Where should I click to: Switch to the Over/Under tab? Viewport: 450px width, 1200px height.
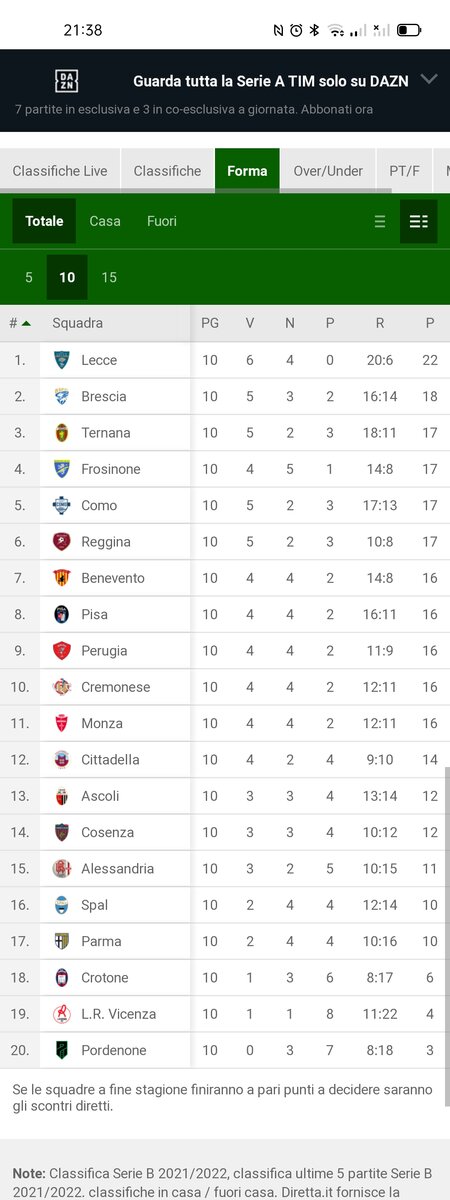pos(328,171)
